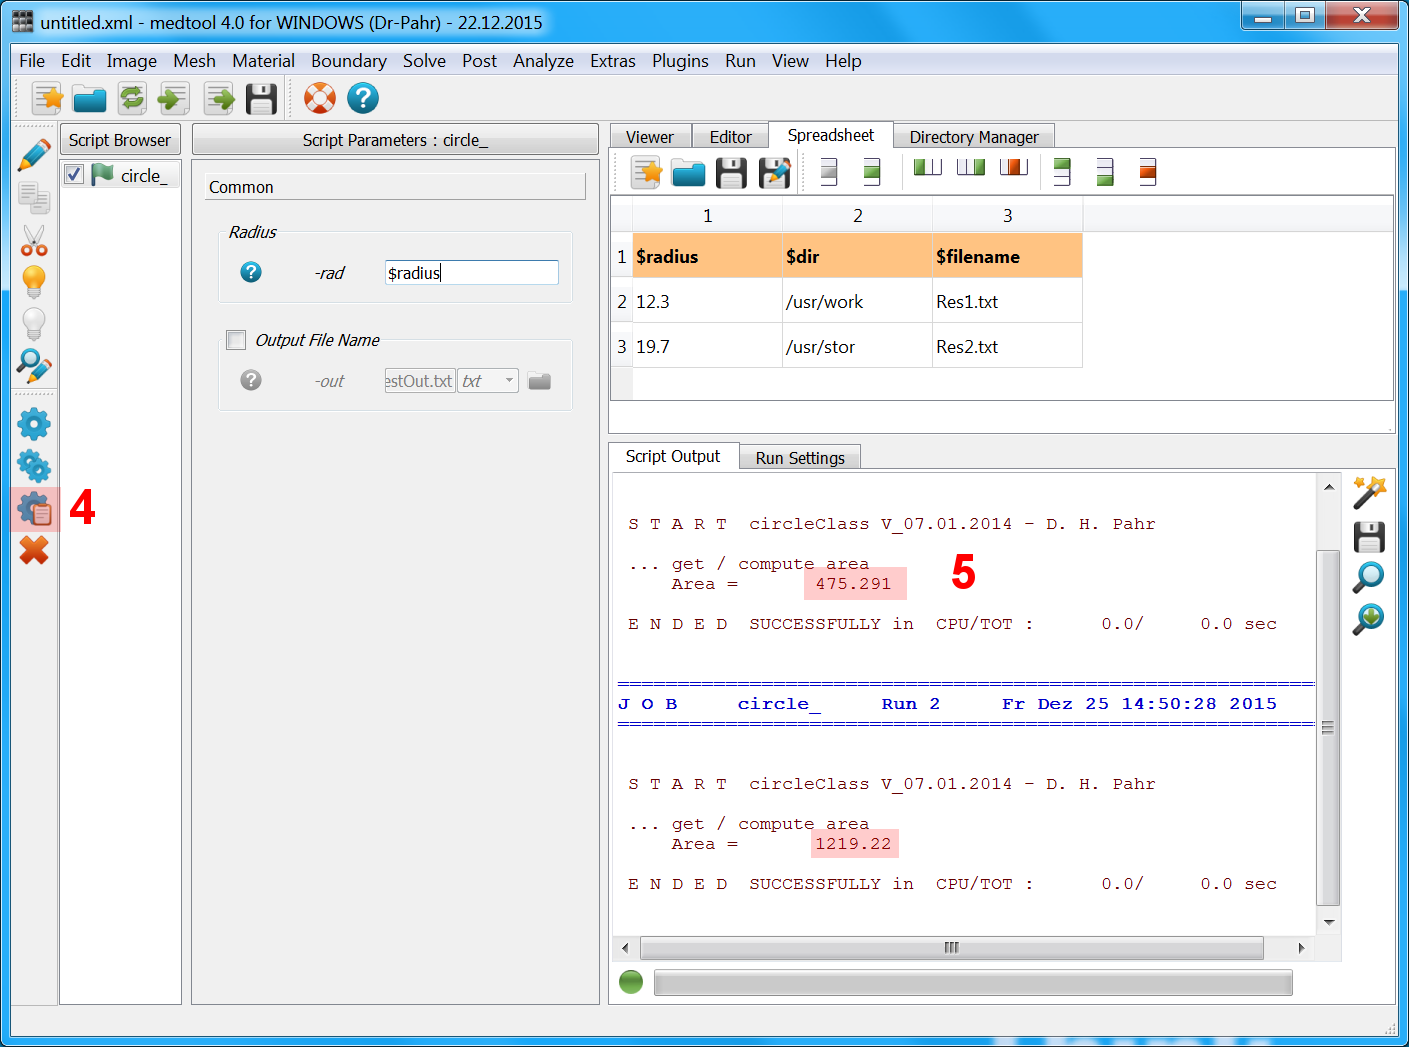1409x1047 pixels.
Task: Click the import document icon with left-pointing green arrow
Action: pos(174,98)
